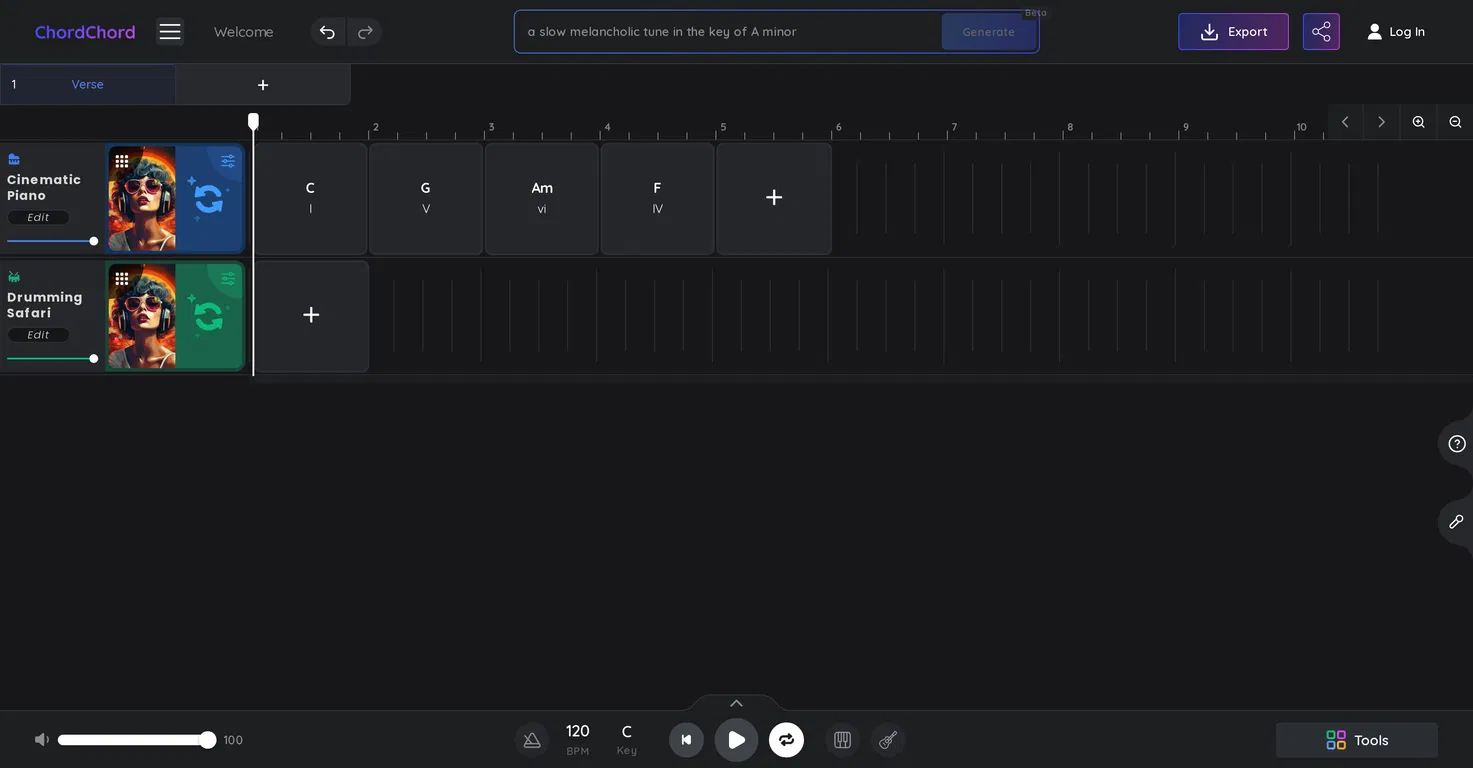Open the Tools panel
1473x768 pixels.
tap(1357, 740)
